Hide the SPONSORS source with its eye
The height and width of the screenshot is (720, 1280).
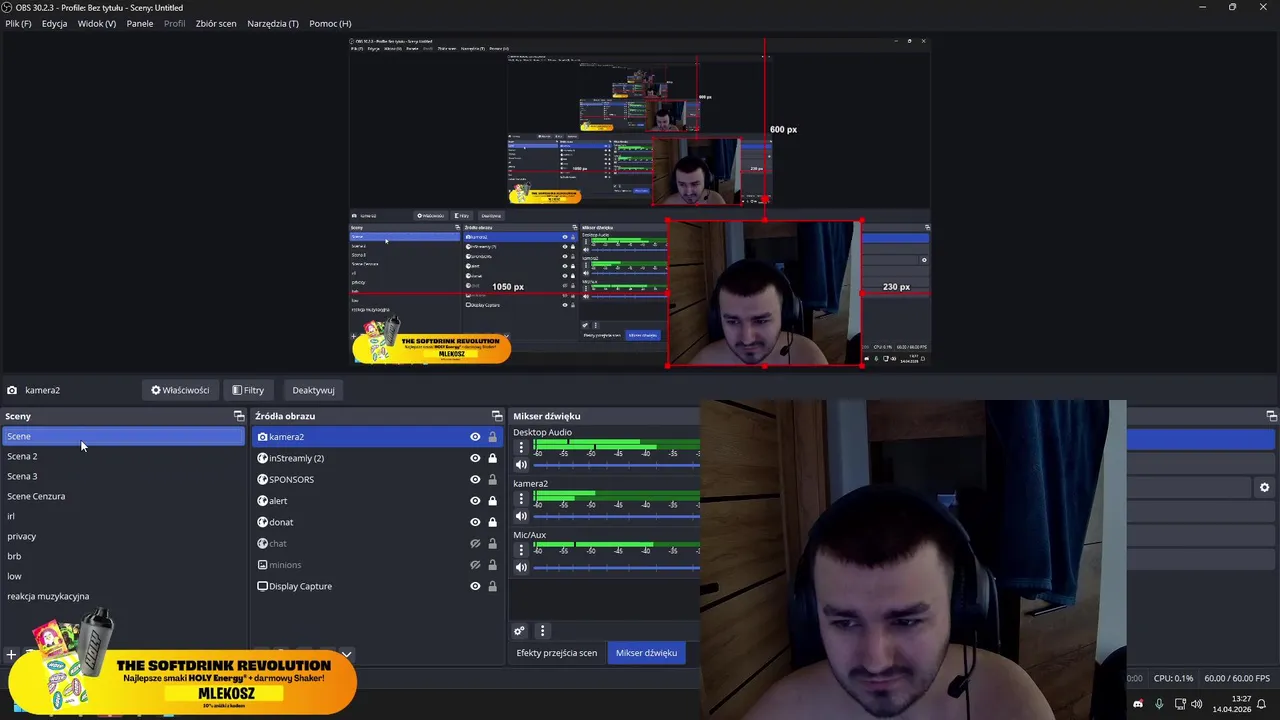(475, 479)
